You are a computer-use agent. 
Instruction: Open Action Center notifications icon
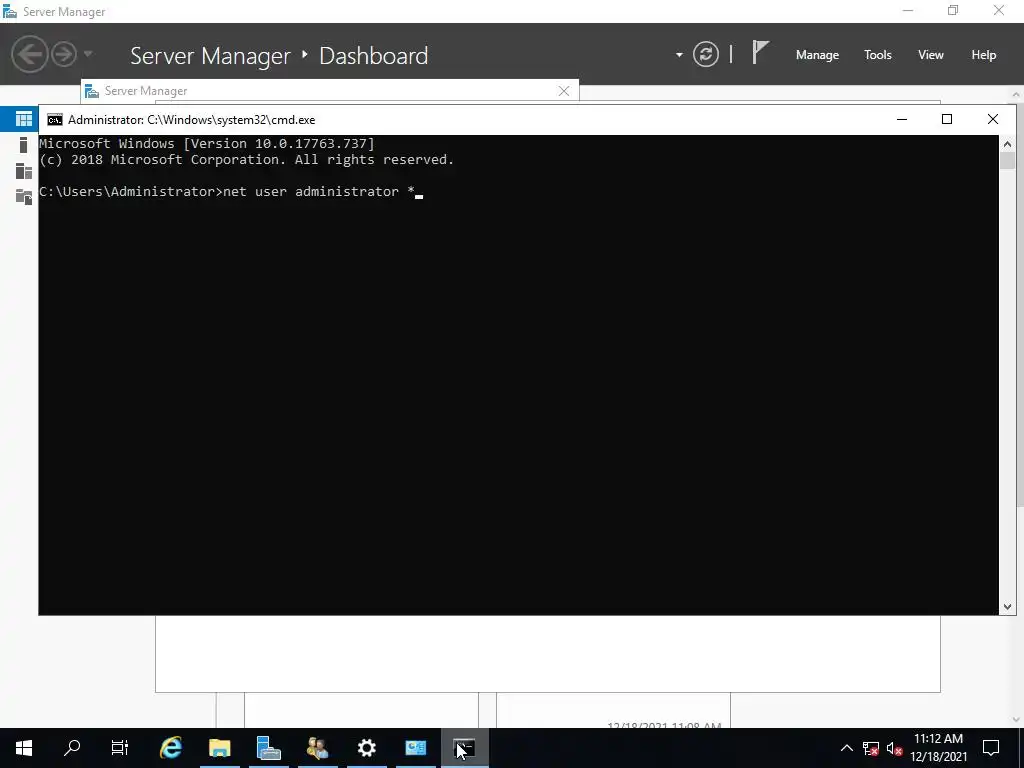click(x=991, y=748)
